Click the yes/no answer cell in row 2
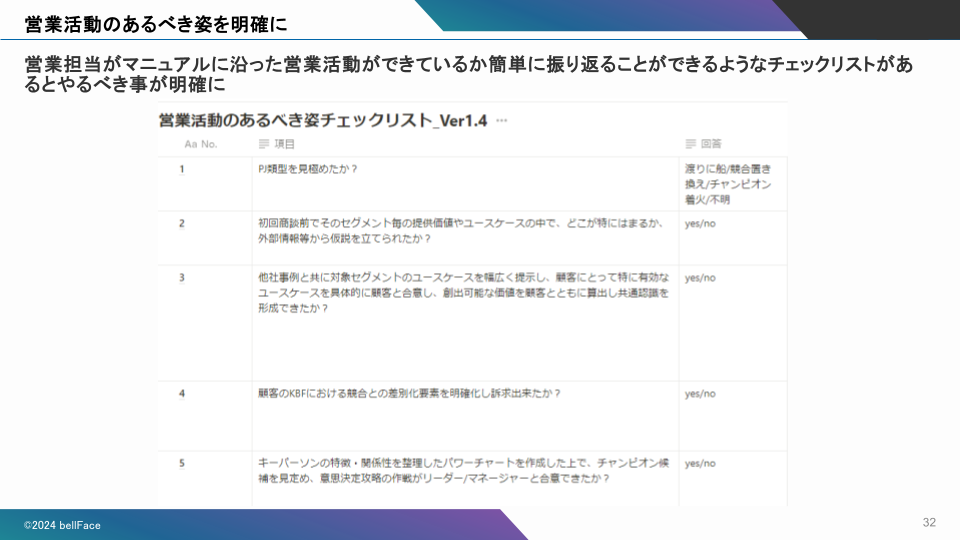Image resolution: width=960 pixels, height=540 pixels. tap(700, 223)
